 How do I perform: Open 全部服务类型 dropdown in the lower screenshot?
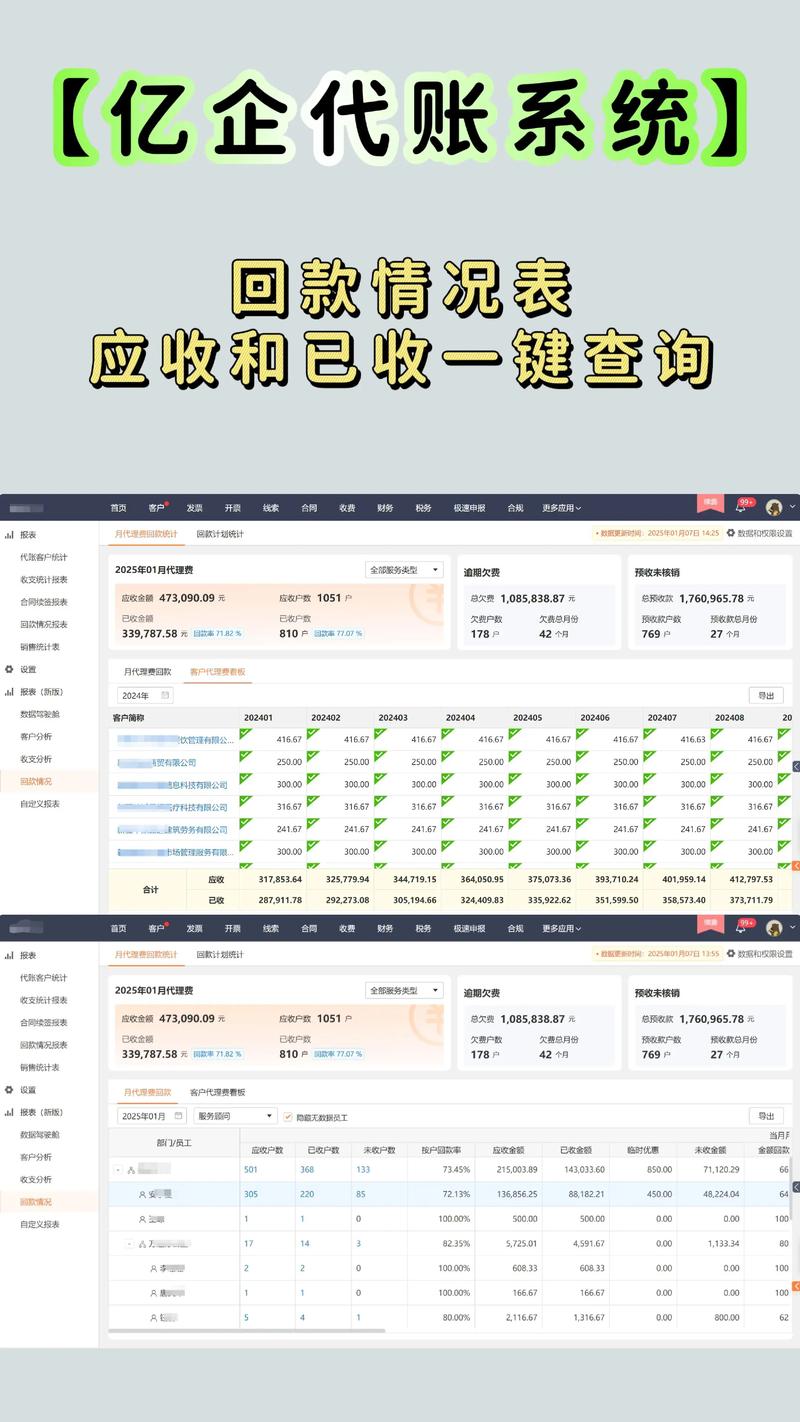[x=404, y=990]
